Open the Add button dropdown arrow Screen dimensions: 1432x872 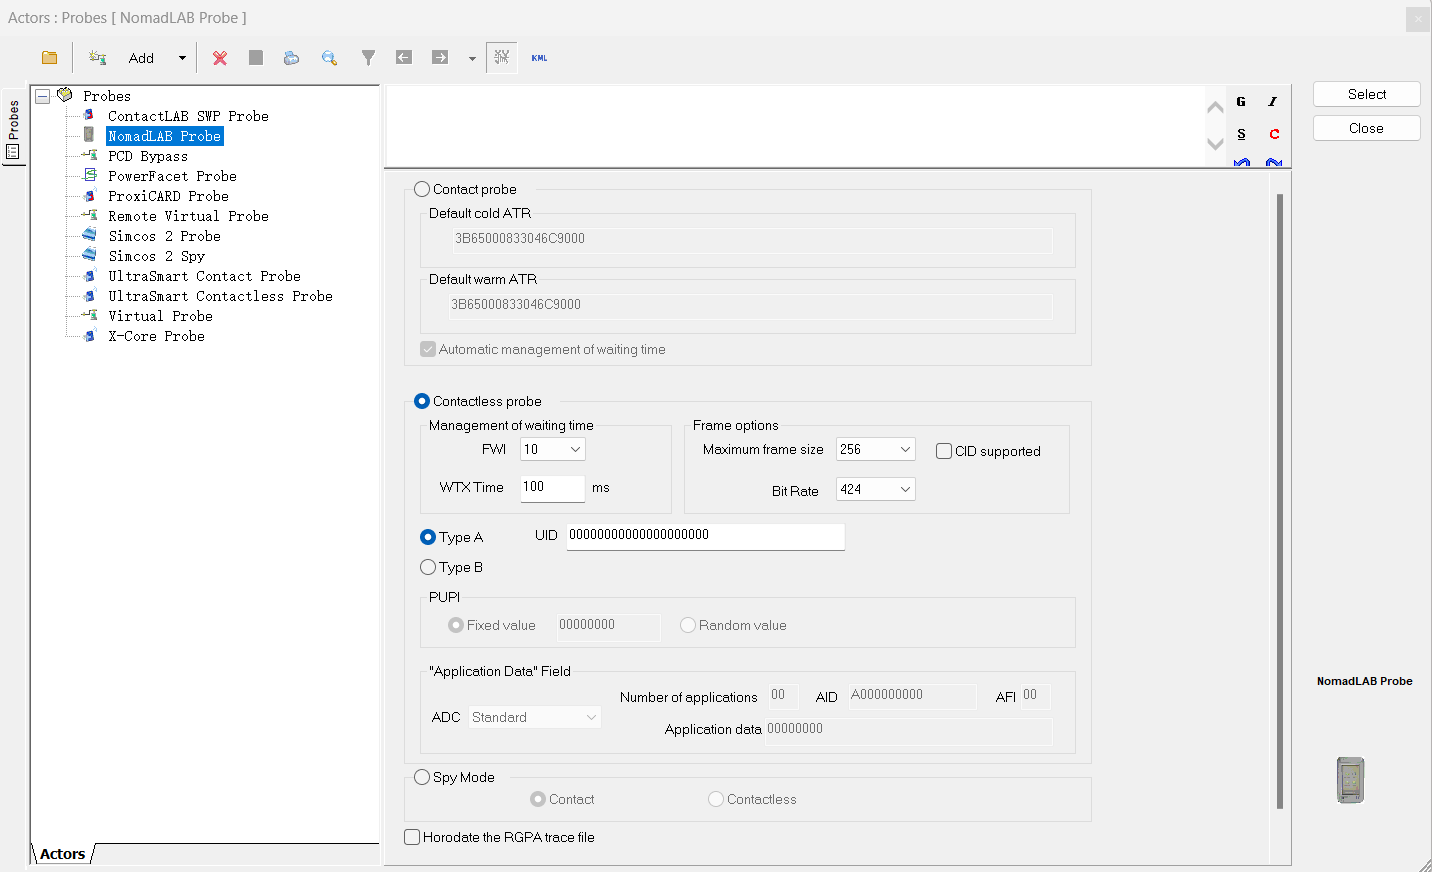182,58
